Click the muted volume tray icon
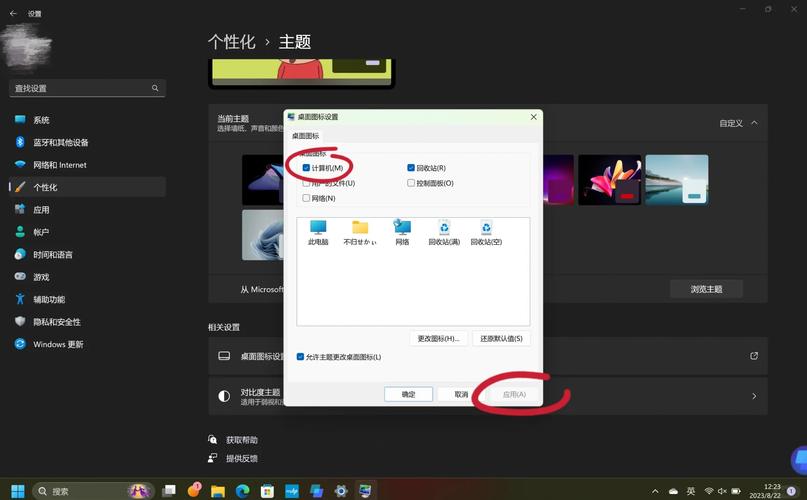Viewport: 807px width, 500px height. pos(722,491)
